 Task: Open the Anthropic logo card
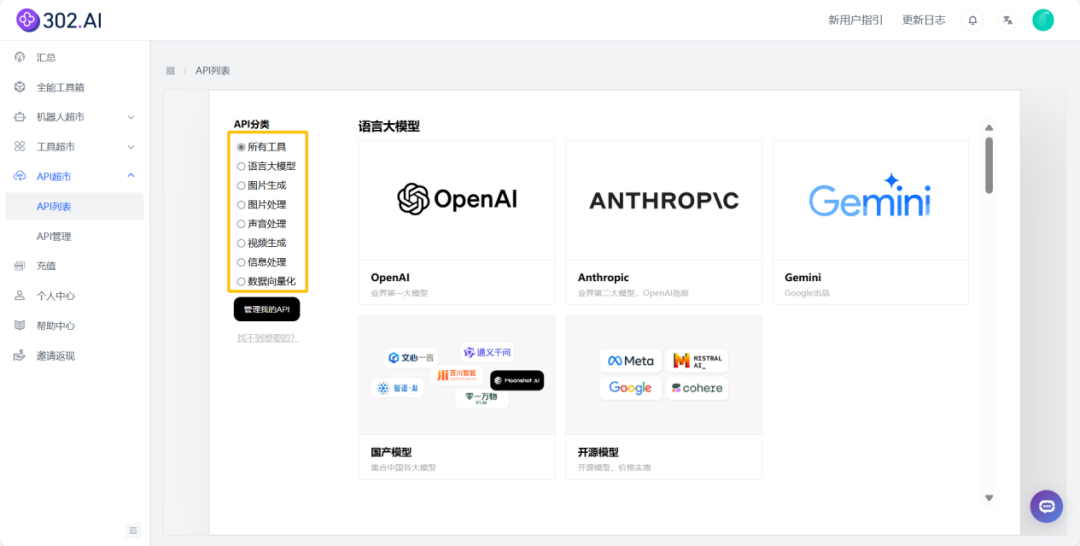[664, 200]
